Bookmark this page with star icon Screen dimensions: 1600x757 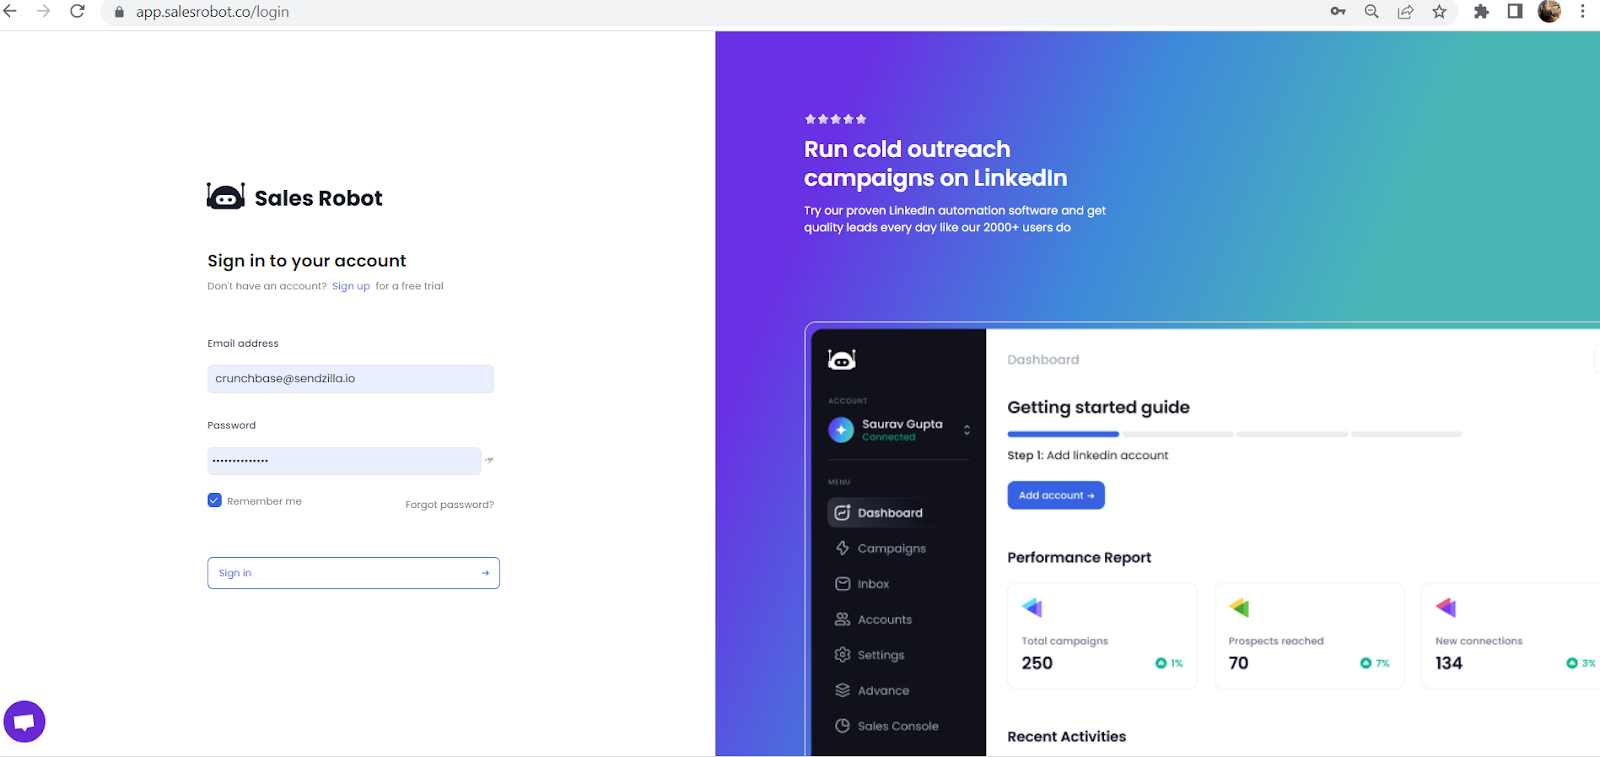click(x=1439, y=12)
